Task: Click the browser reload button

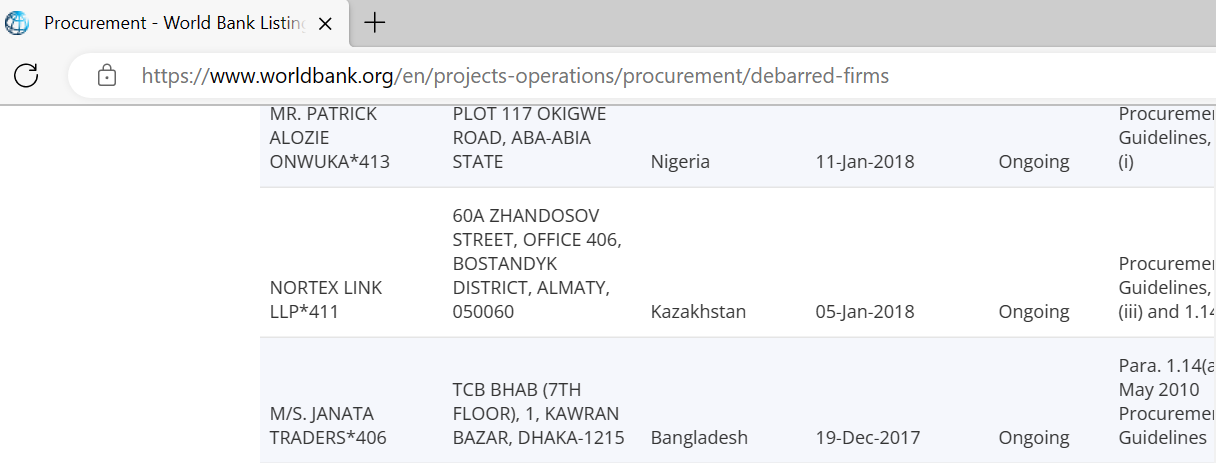Action: click(x=26, y=75)
